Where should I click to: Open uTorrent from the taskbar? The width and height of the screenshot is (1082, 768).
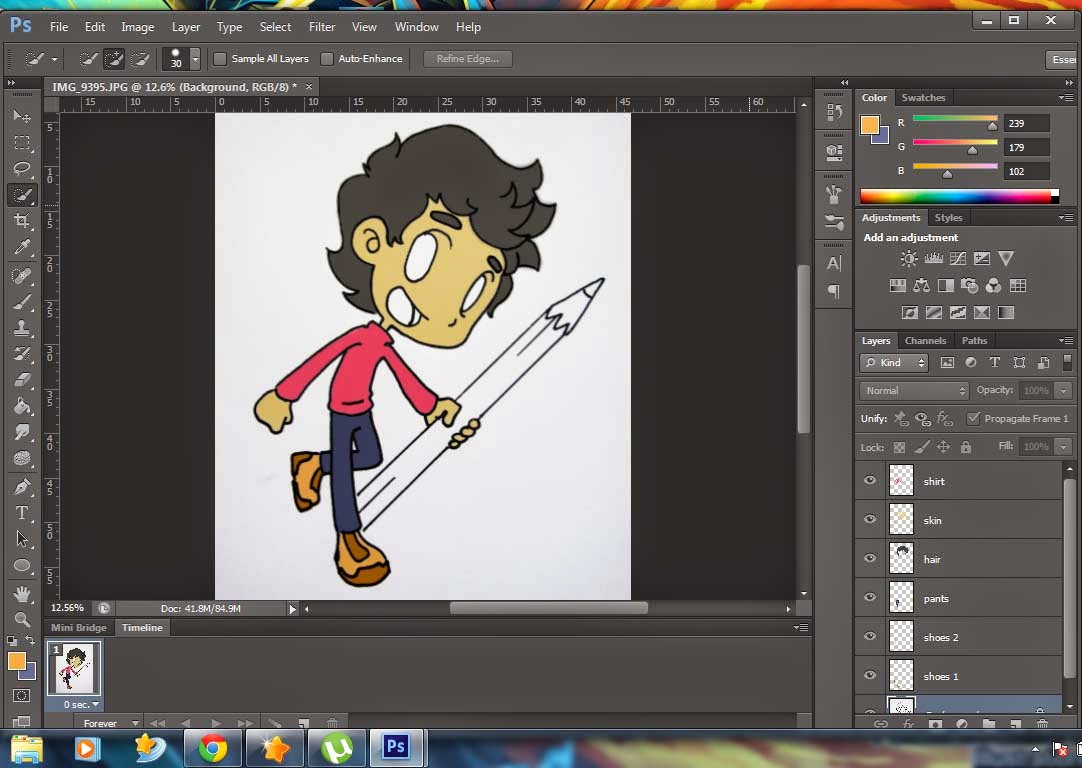(x=336, y=749)
